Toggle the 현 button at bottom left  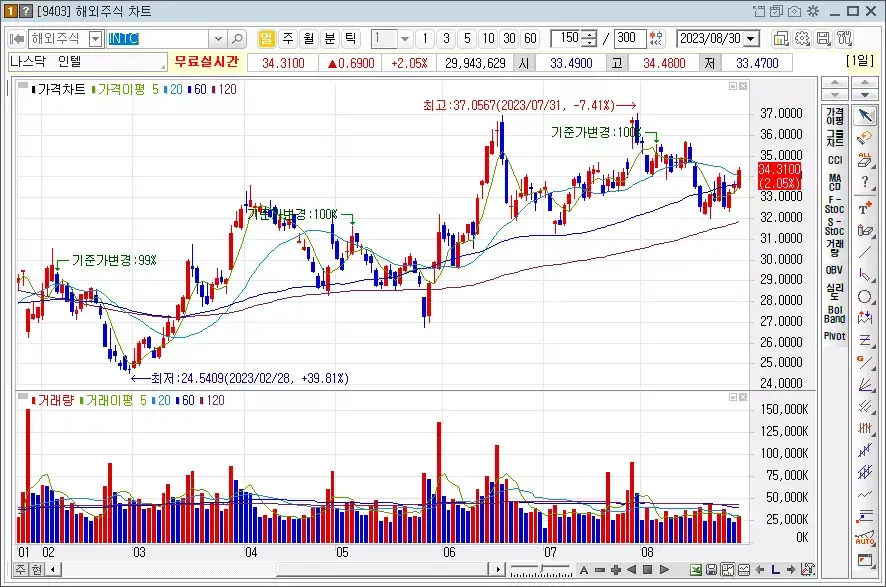coord(36,569)
